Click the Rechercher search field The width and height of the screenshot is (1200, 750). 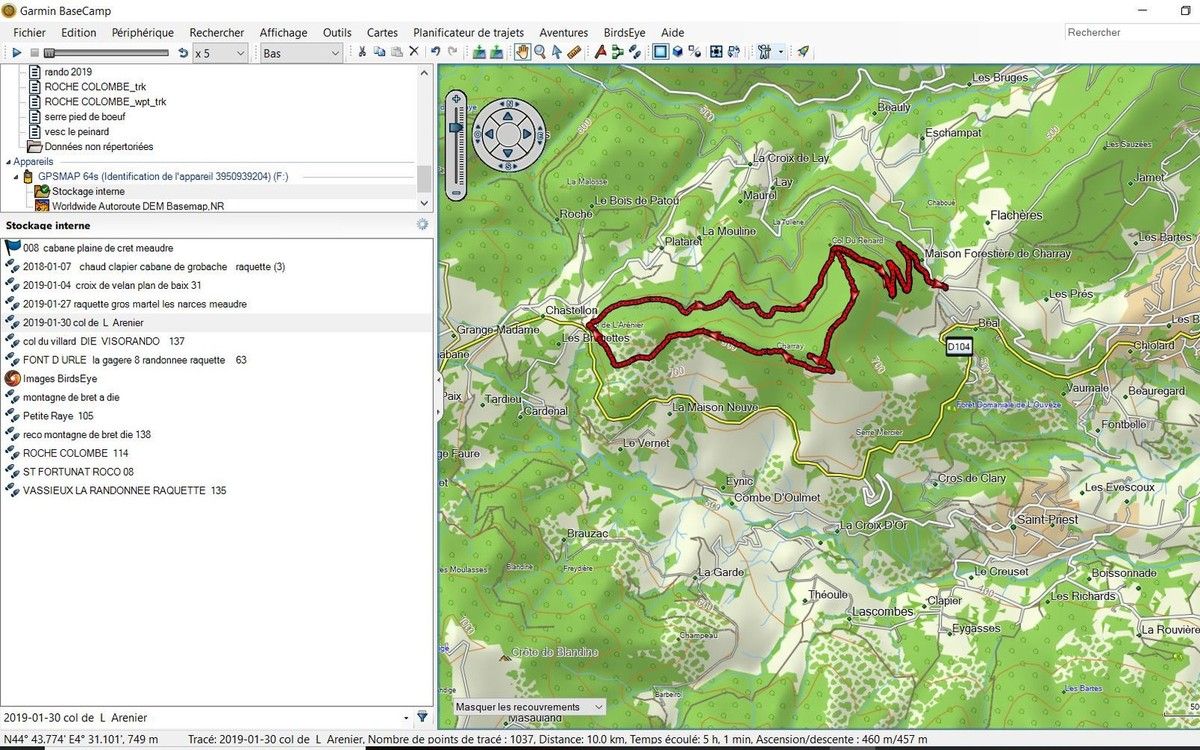(1130, 32)
